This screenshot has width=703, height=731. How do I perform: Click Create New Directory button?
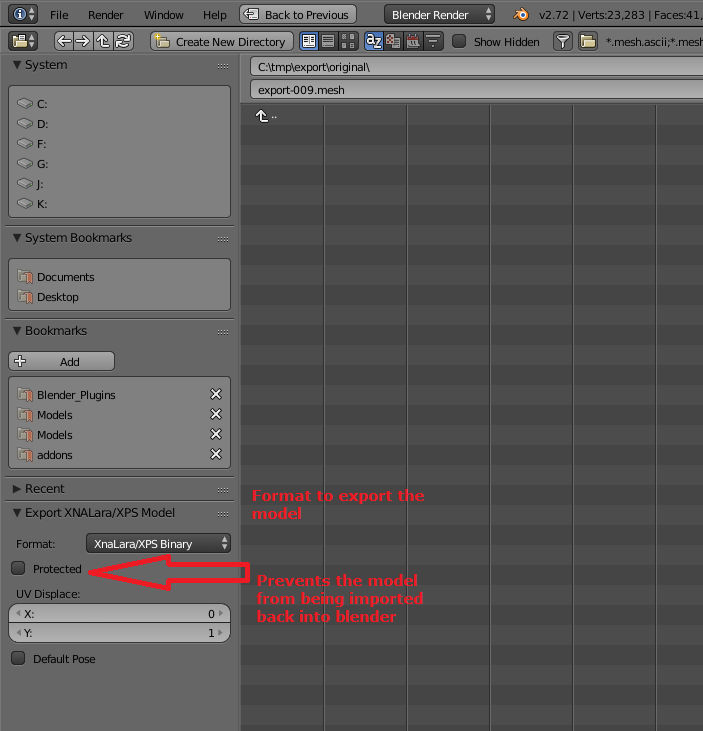tap(222, 41)
